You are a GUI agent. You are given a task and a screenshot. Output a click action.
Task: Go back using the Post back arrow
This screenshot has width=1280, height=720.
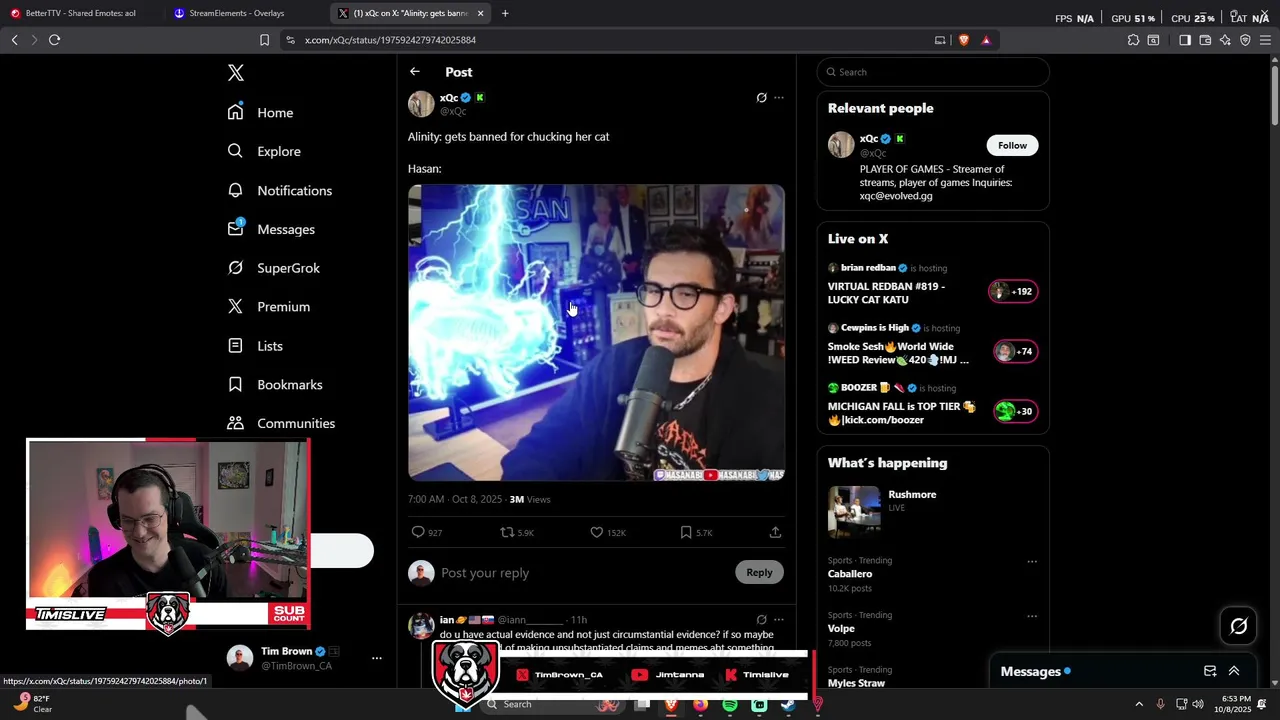pyautogui.click(x=414, y=72)
